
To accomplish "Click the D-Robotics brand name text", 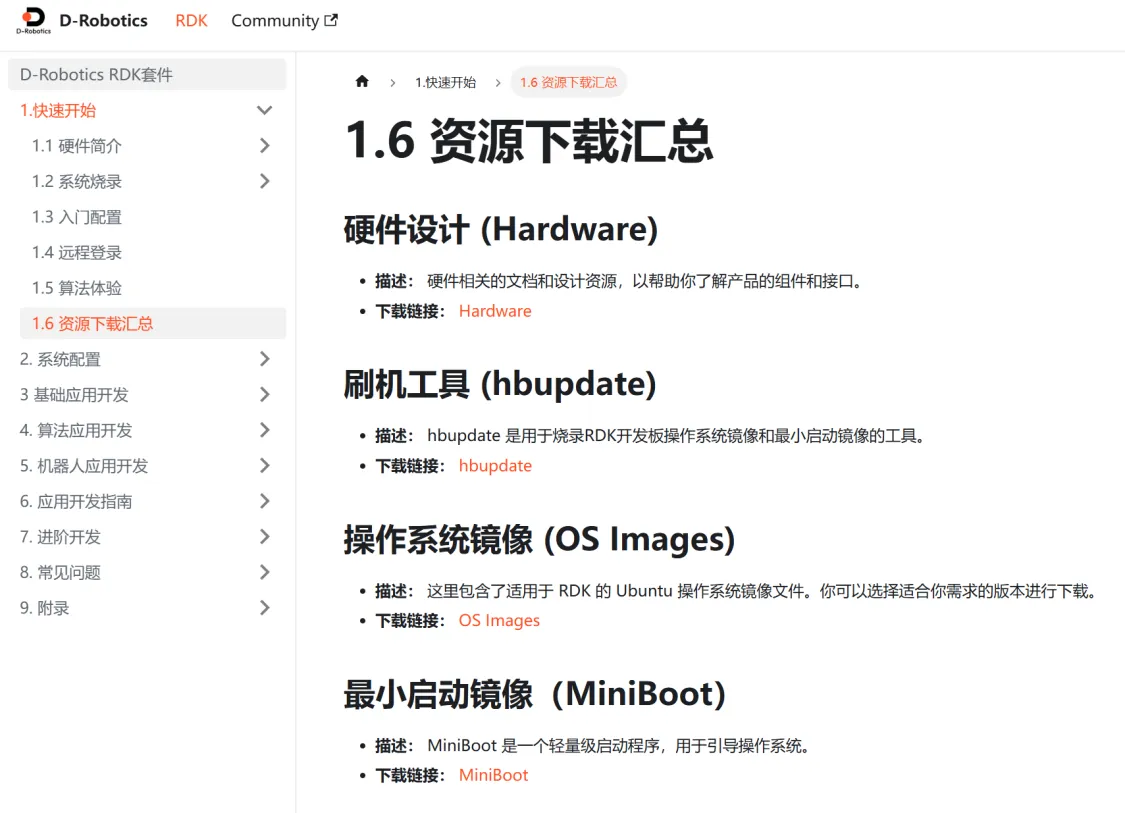I will pos(103,21).
